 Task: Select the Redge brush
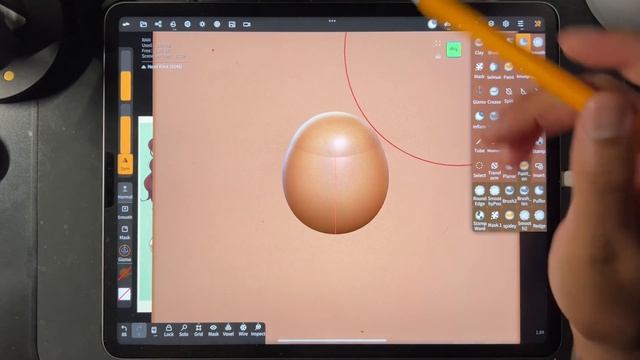click(x=539, y=220)
